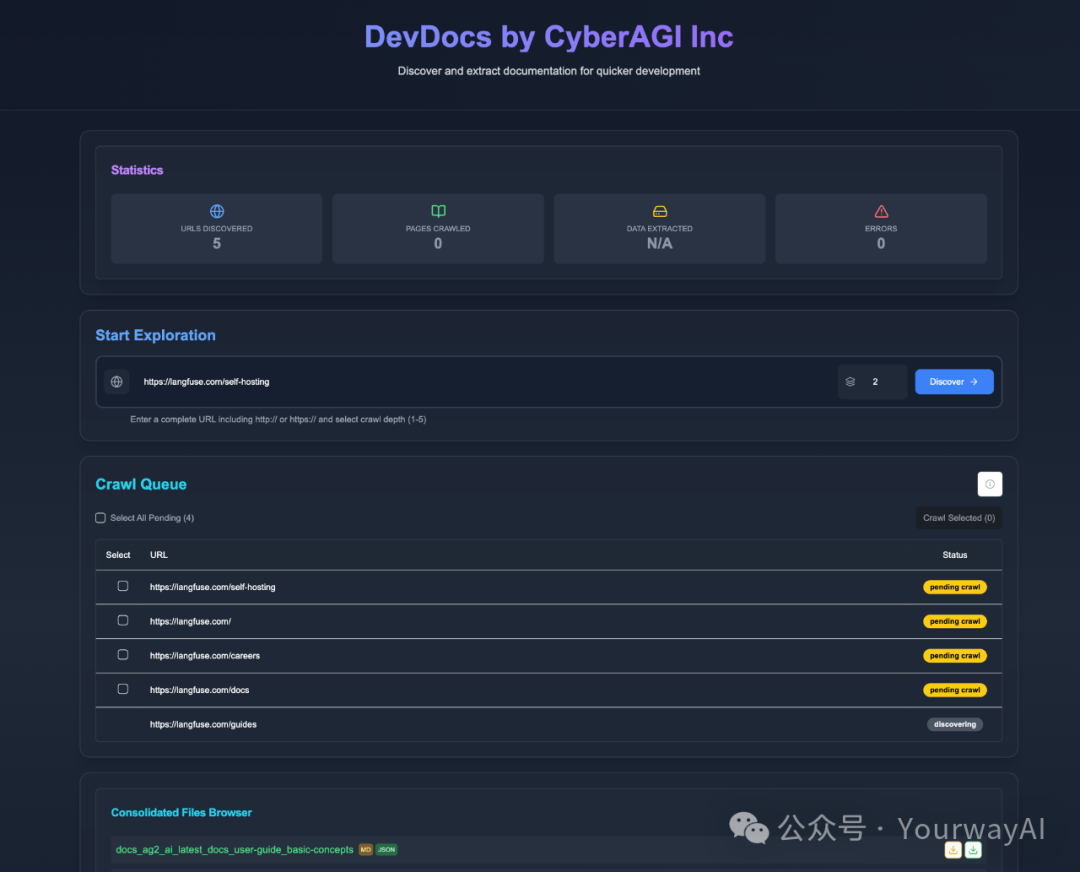
Task: Click the info icon in Crawl Queue
Action: tap(990, 484)
